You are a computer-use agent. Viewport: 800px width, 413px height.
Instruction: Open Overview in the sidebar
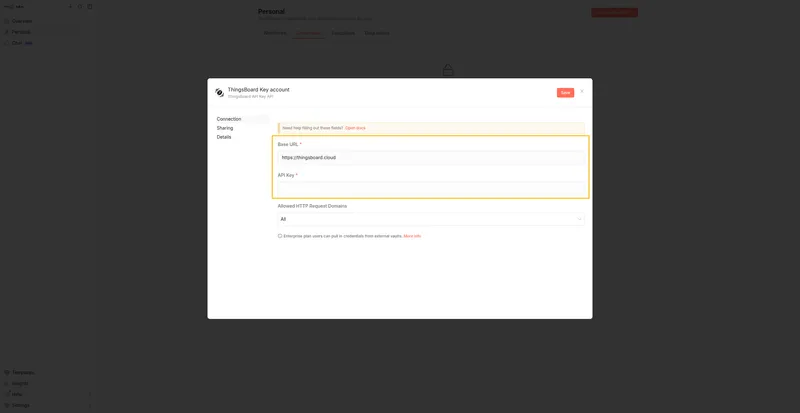(22, 21)
